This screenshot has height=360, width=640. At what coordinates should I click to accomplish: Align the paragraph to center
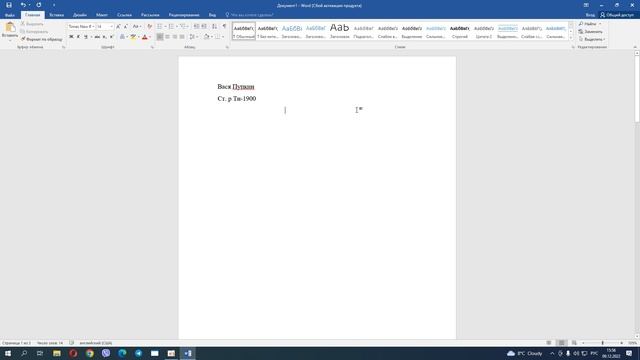[167, 37]
